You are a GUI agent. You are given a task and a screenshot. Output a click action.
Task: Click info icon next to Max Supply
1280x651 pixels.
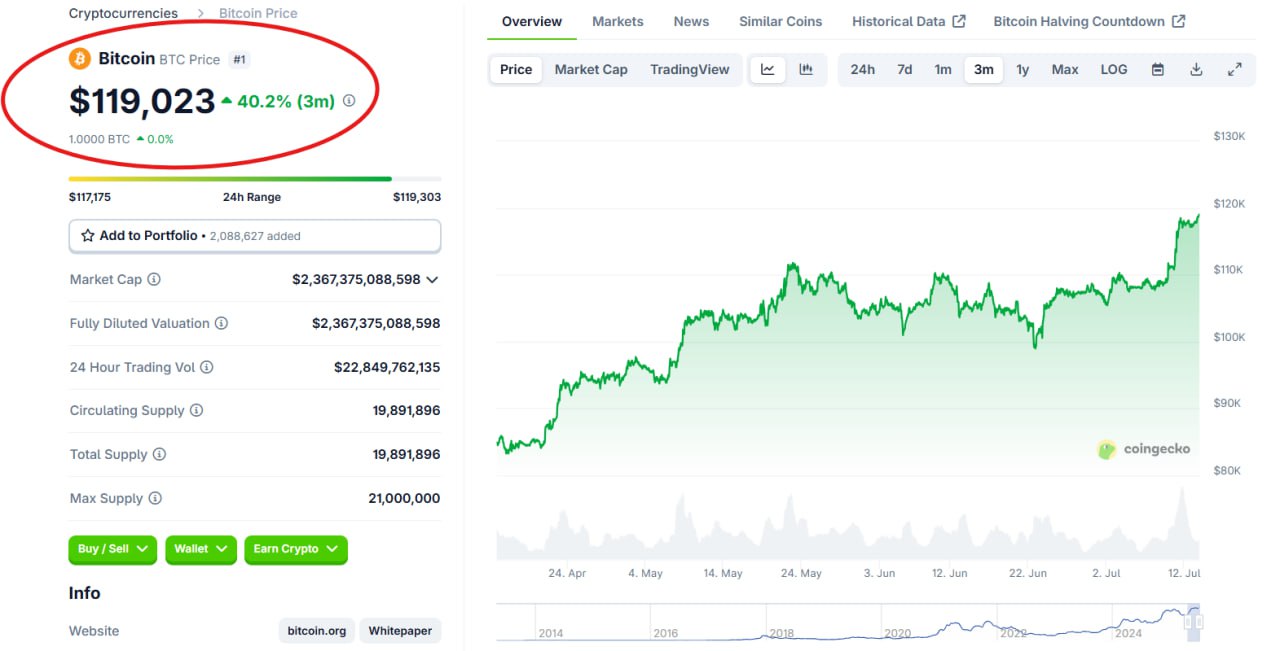[155, 498]
